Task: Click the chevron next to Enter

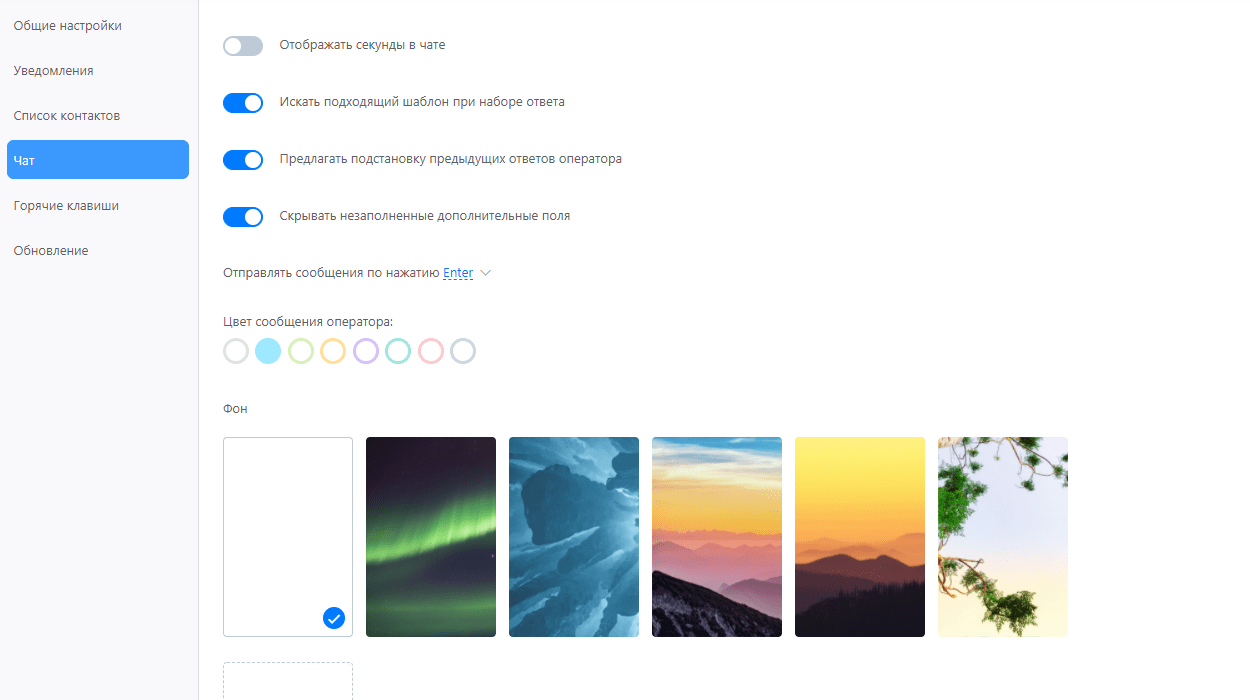Action: tap(486, 273)
